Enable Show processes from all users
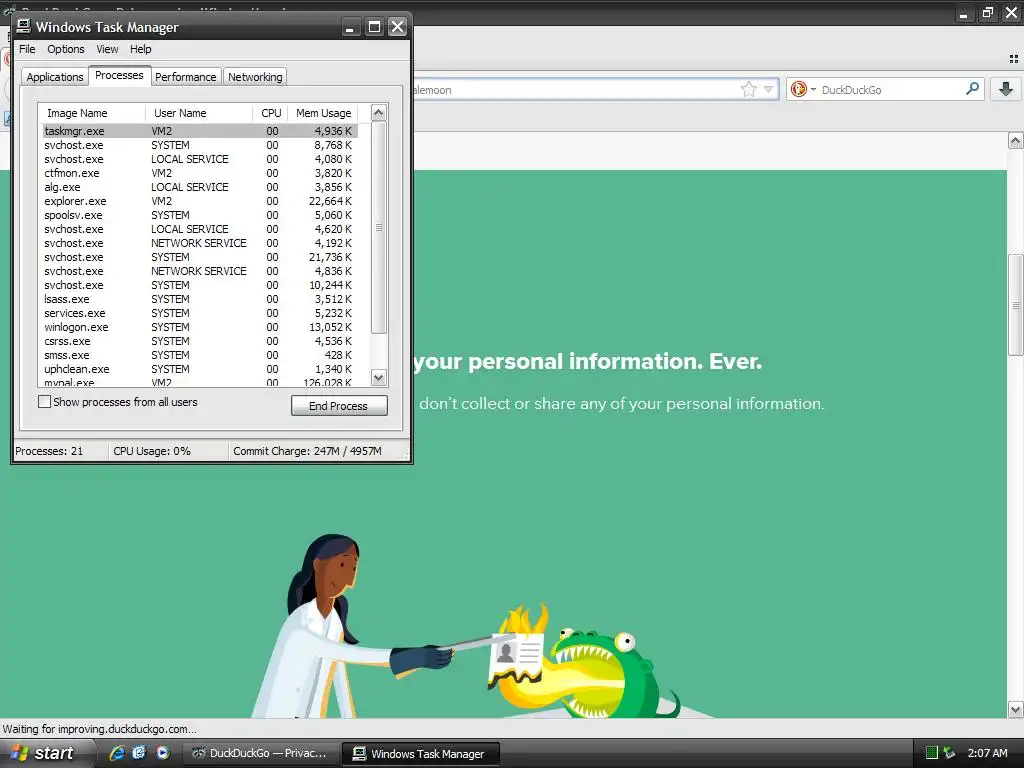This screenshot has width=1024, height=768. click(44, 402)
